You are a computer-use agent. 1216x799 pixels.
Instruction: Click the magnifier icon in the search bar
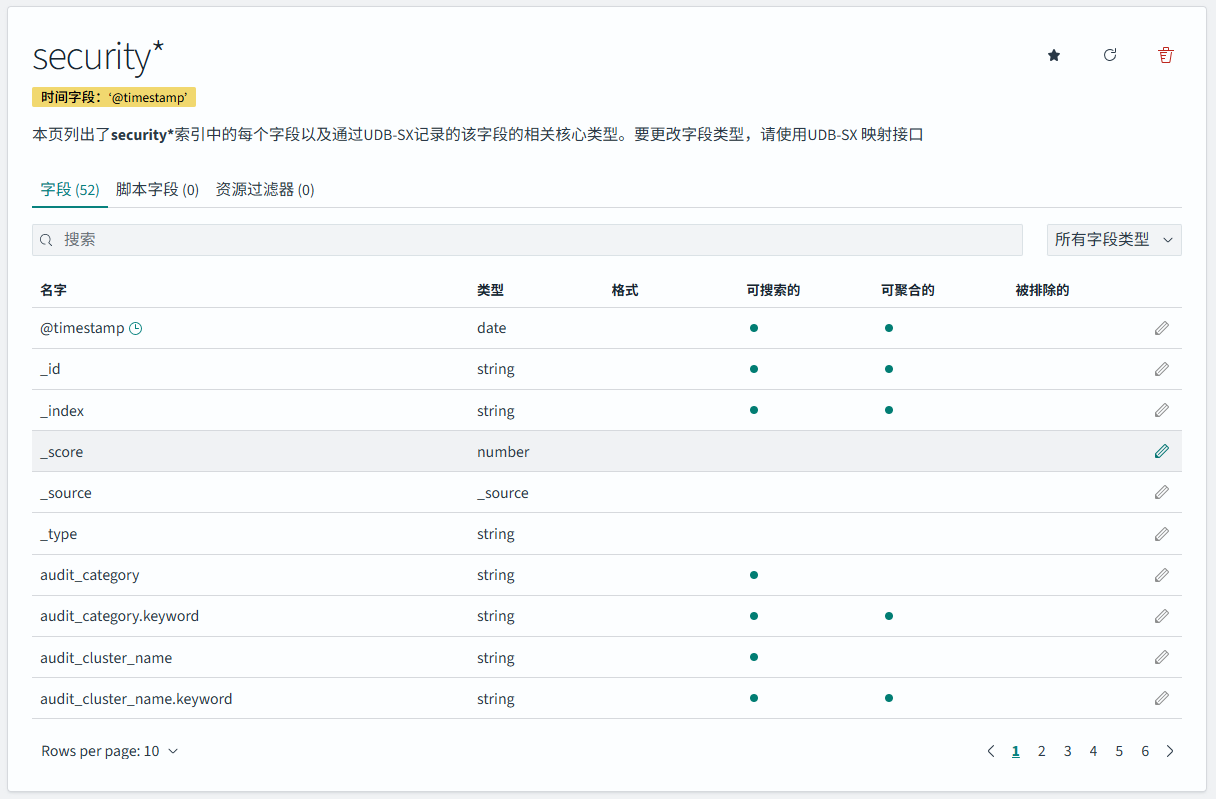pos(46,240)
